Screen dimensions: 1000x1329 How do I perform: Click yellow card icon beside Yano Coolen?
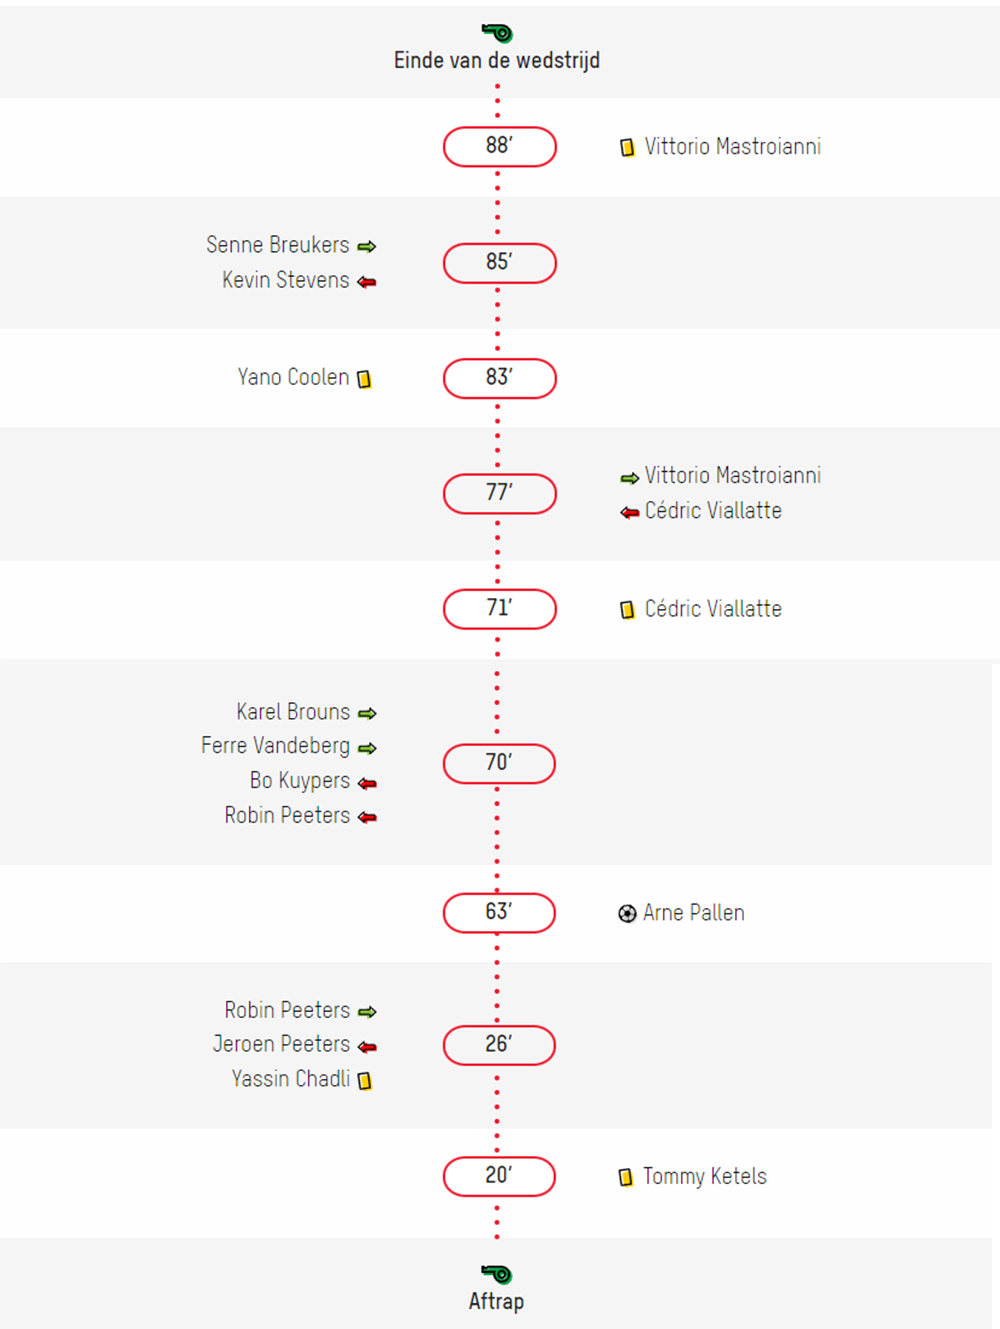(364, 379)
